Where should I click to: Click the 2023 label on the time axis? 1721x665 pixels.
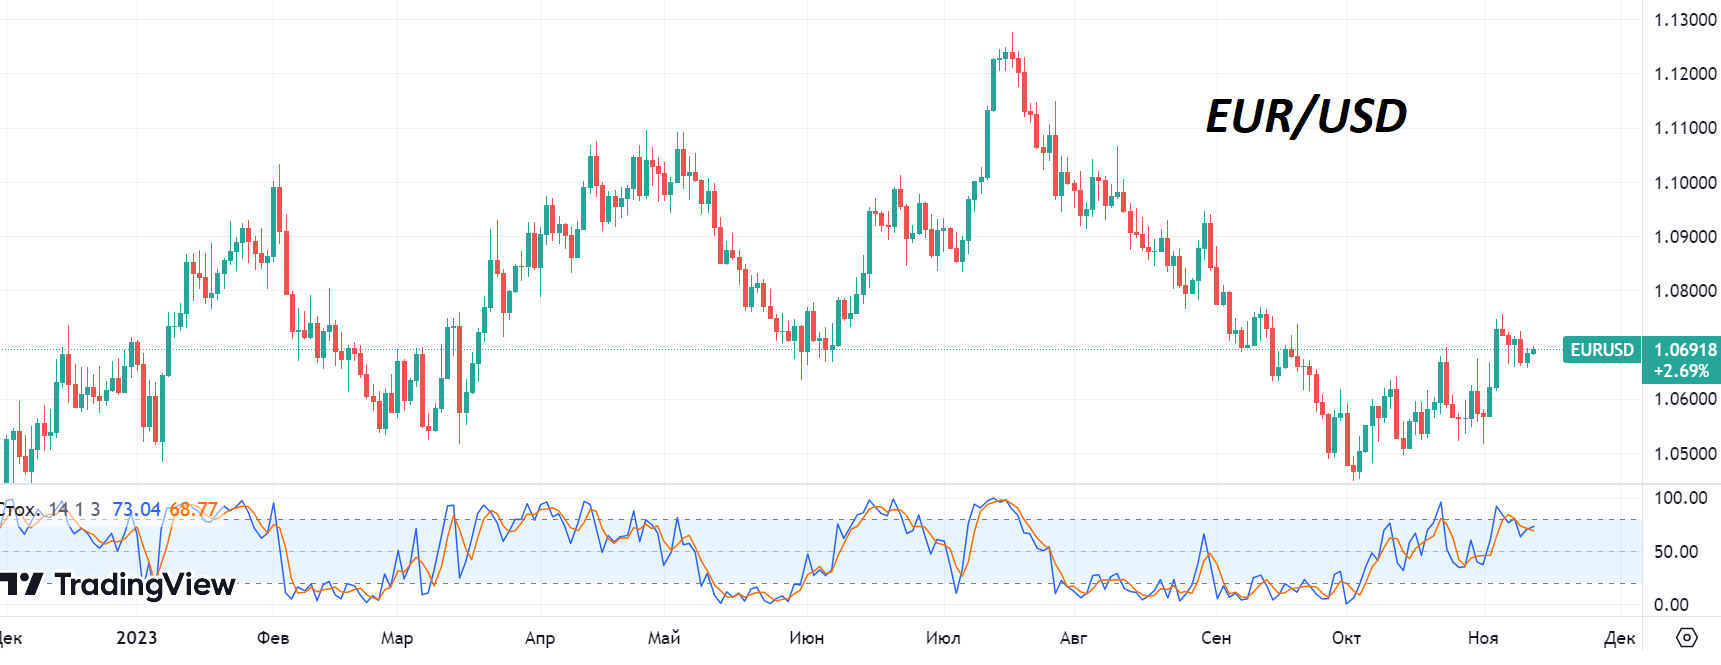click(136, 638)
